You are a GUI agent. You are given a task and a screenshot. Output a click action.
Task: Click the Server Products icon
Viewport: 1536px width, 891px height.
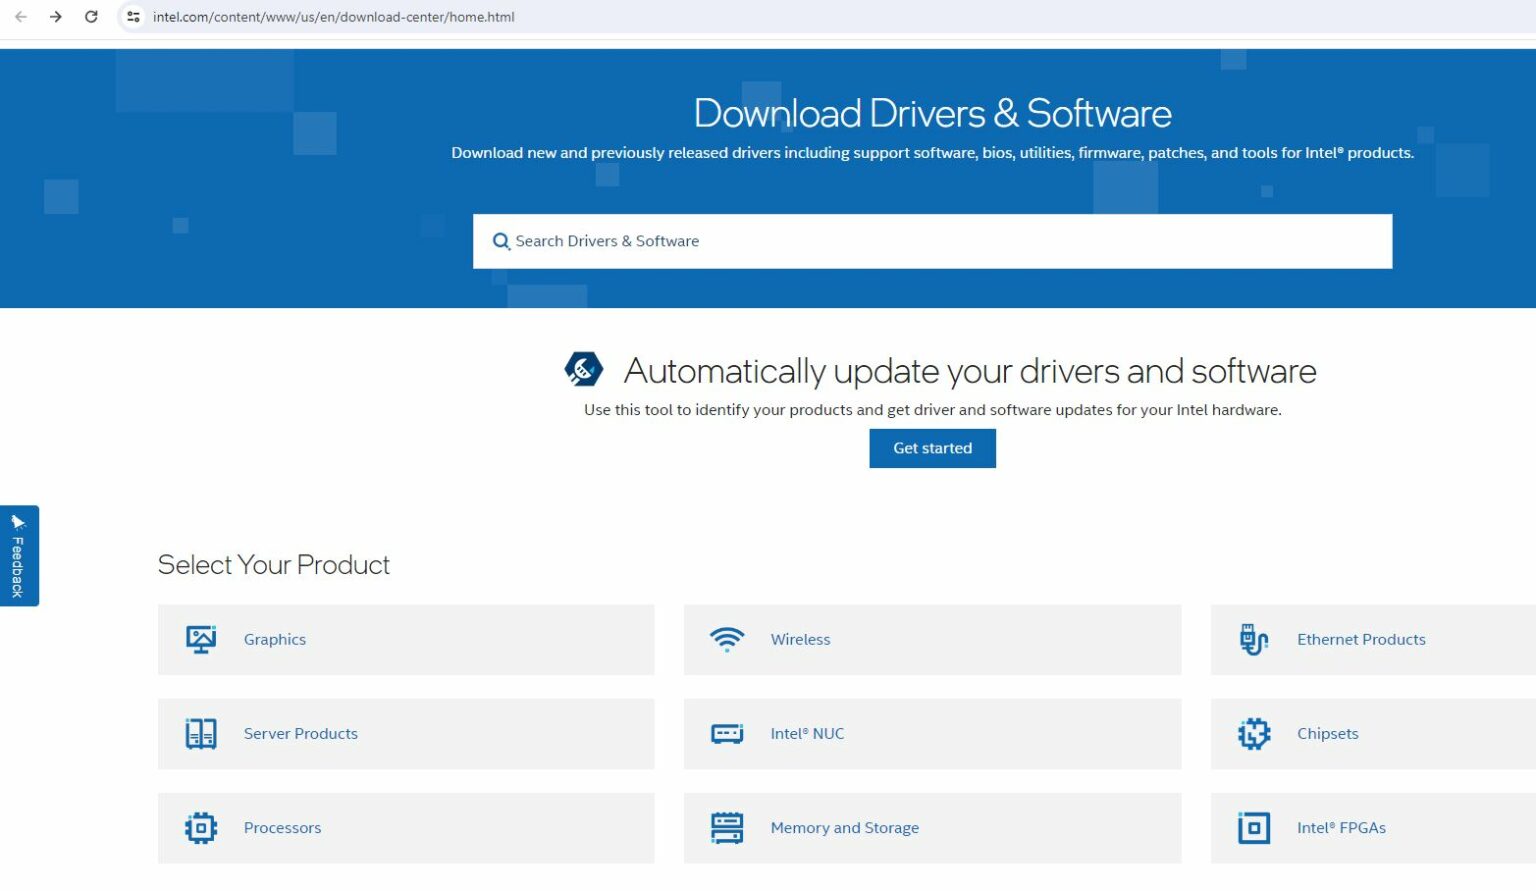click(200, 733)
